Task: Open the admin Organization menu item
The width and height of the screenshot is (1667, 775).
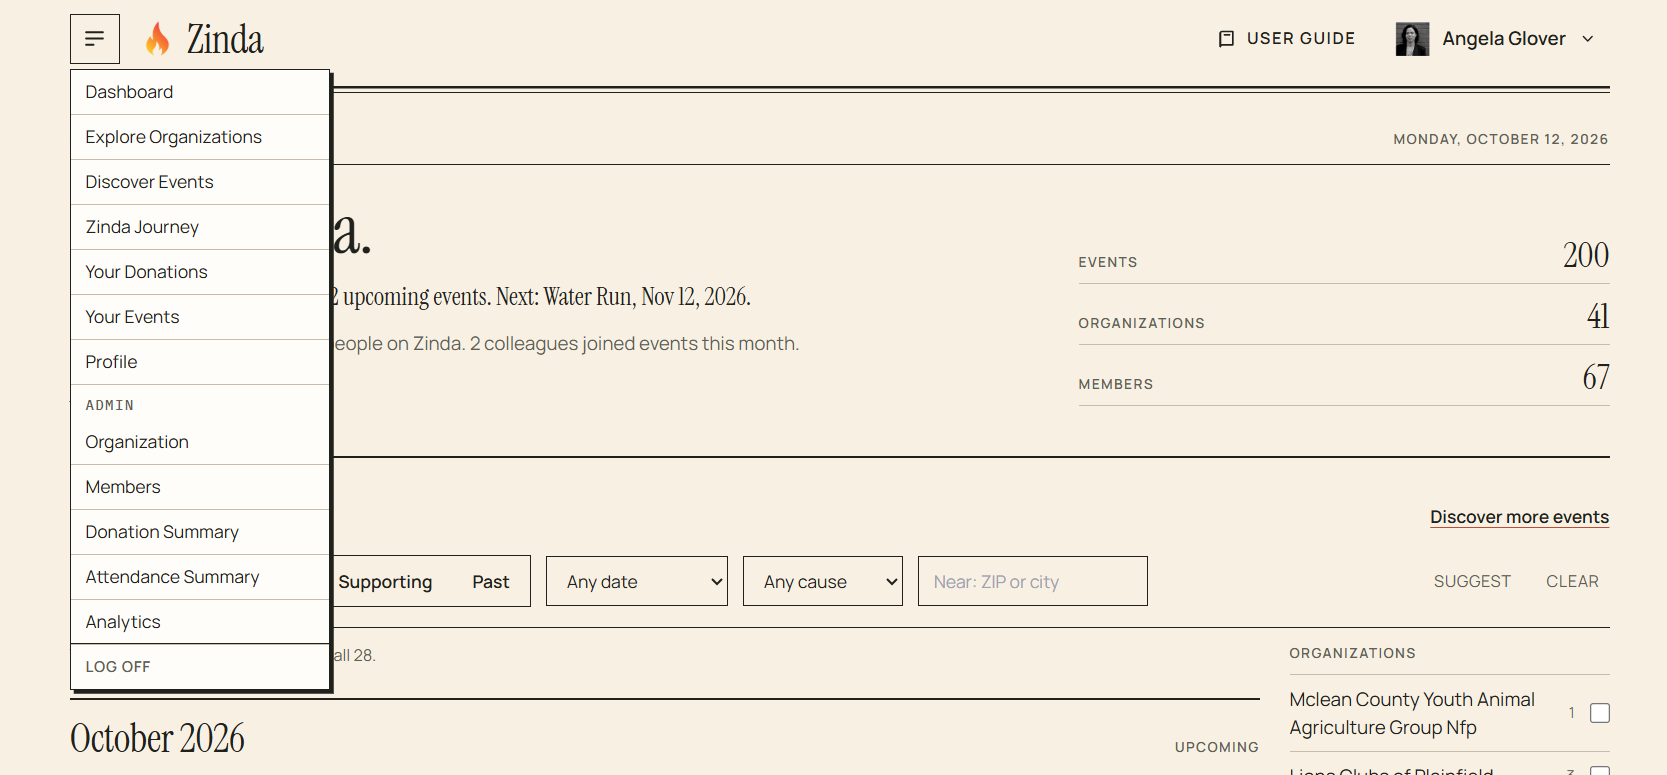Action: click(x=200, y=442)
